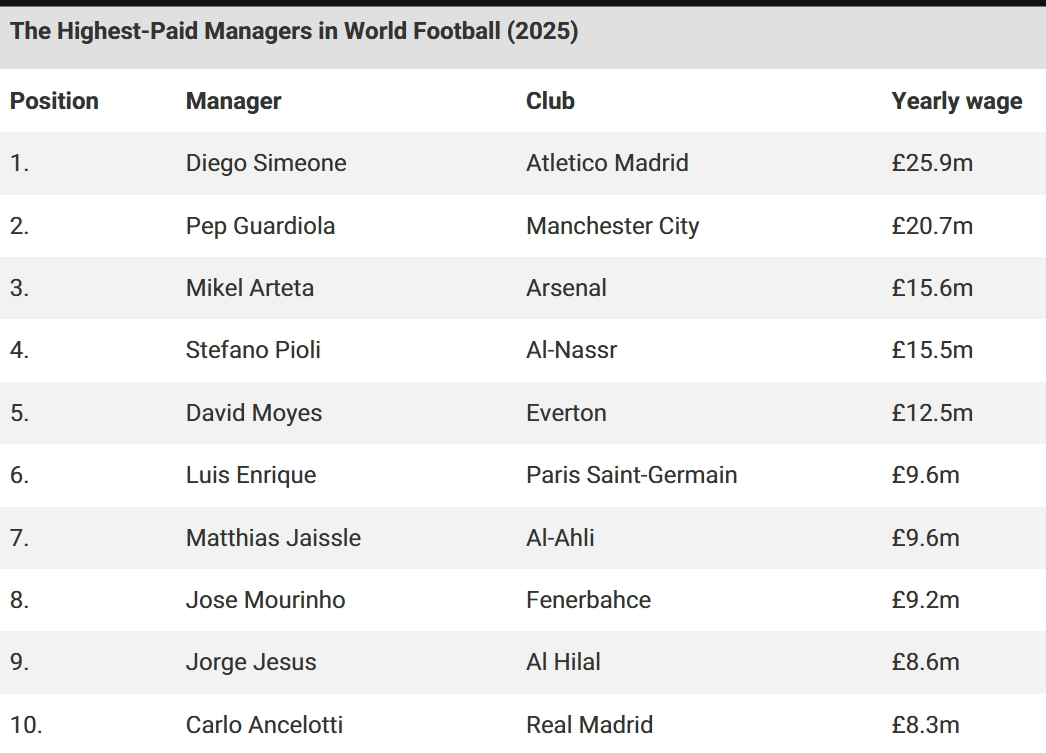Click the £9.2m wage value
This screenshot has width=1046, height=753.
pos(925,600)
